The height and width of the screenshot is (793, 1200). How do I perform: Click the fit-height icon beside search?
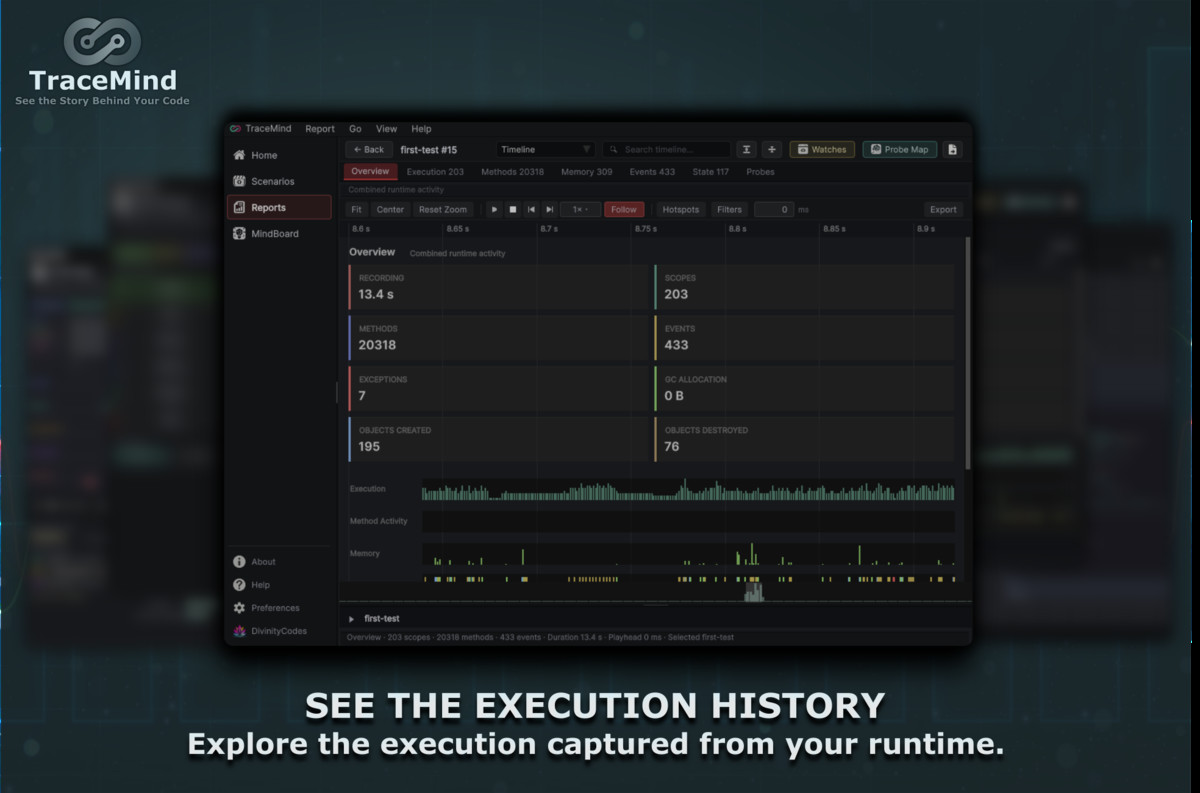tap(746, 149)
